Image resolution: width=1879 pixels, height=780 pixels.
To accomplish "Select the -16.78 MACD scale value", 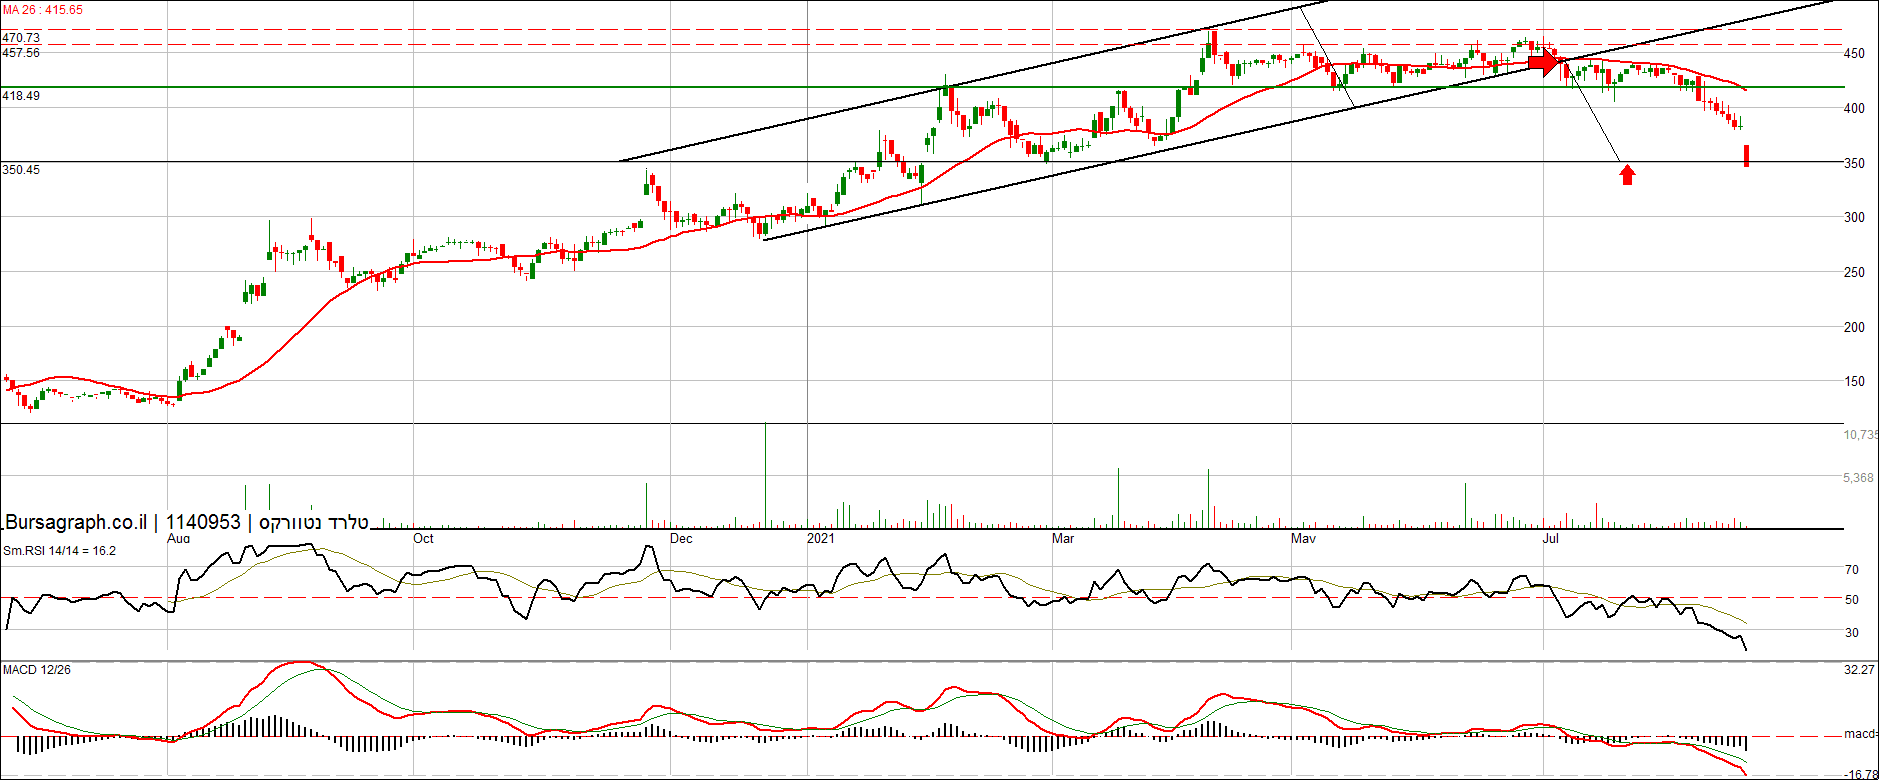I will pyautogui.click(x=1860, y=774).
